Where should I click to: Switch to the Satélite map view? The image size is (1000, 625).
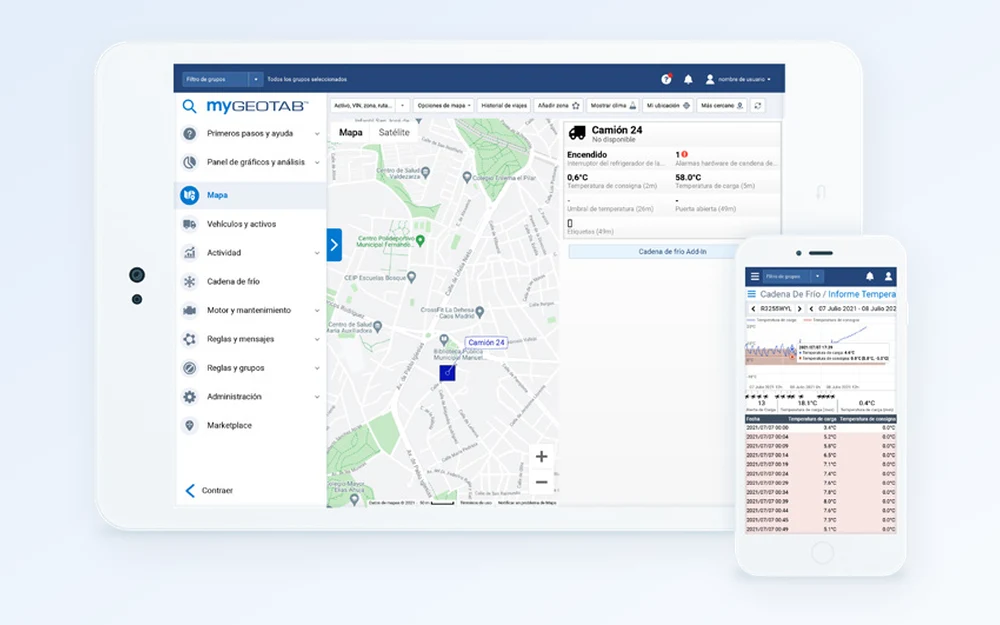(393, 133)
